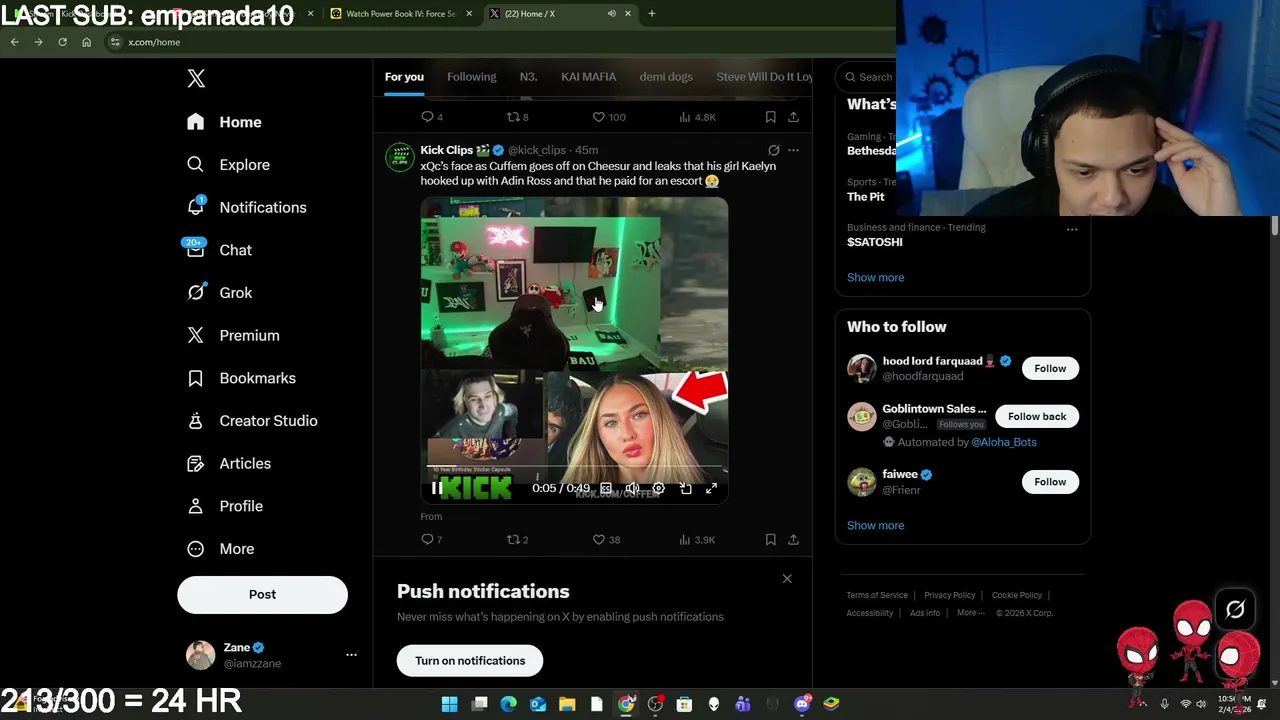View analytics showing 4.8K views
Screen dimensions: 1280x720
pyautogui.click(x=697, y=117)
